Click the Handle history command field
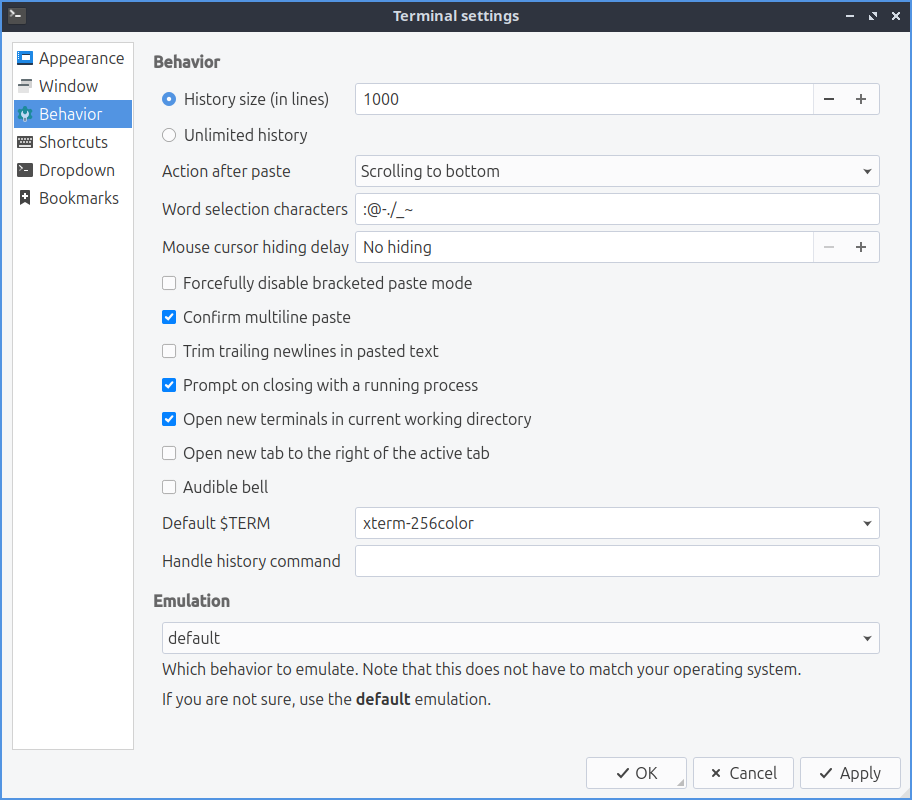The height and width of the screenshot is (800, 912). tap(617, 561)
